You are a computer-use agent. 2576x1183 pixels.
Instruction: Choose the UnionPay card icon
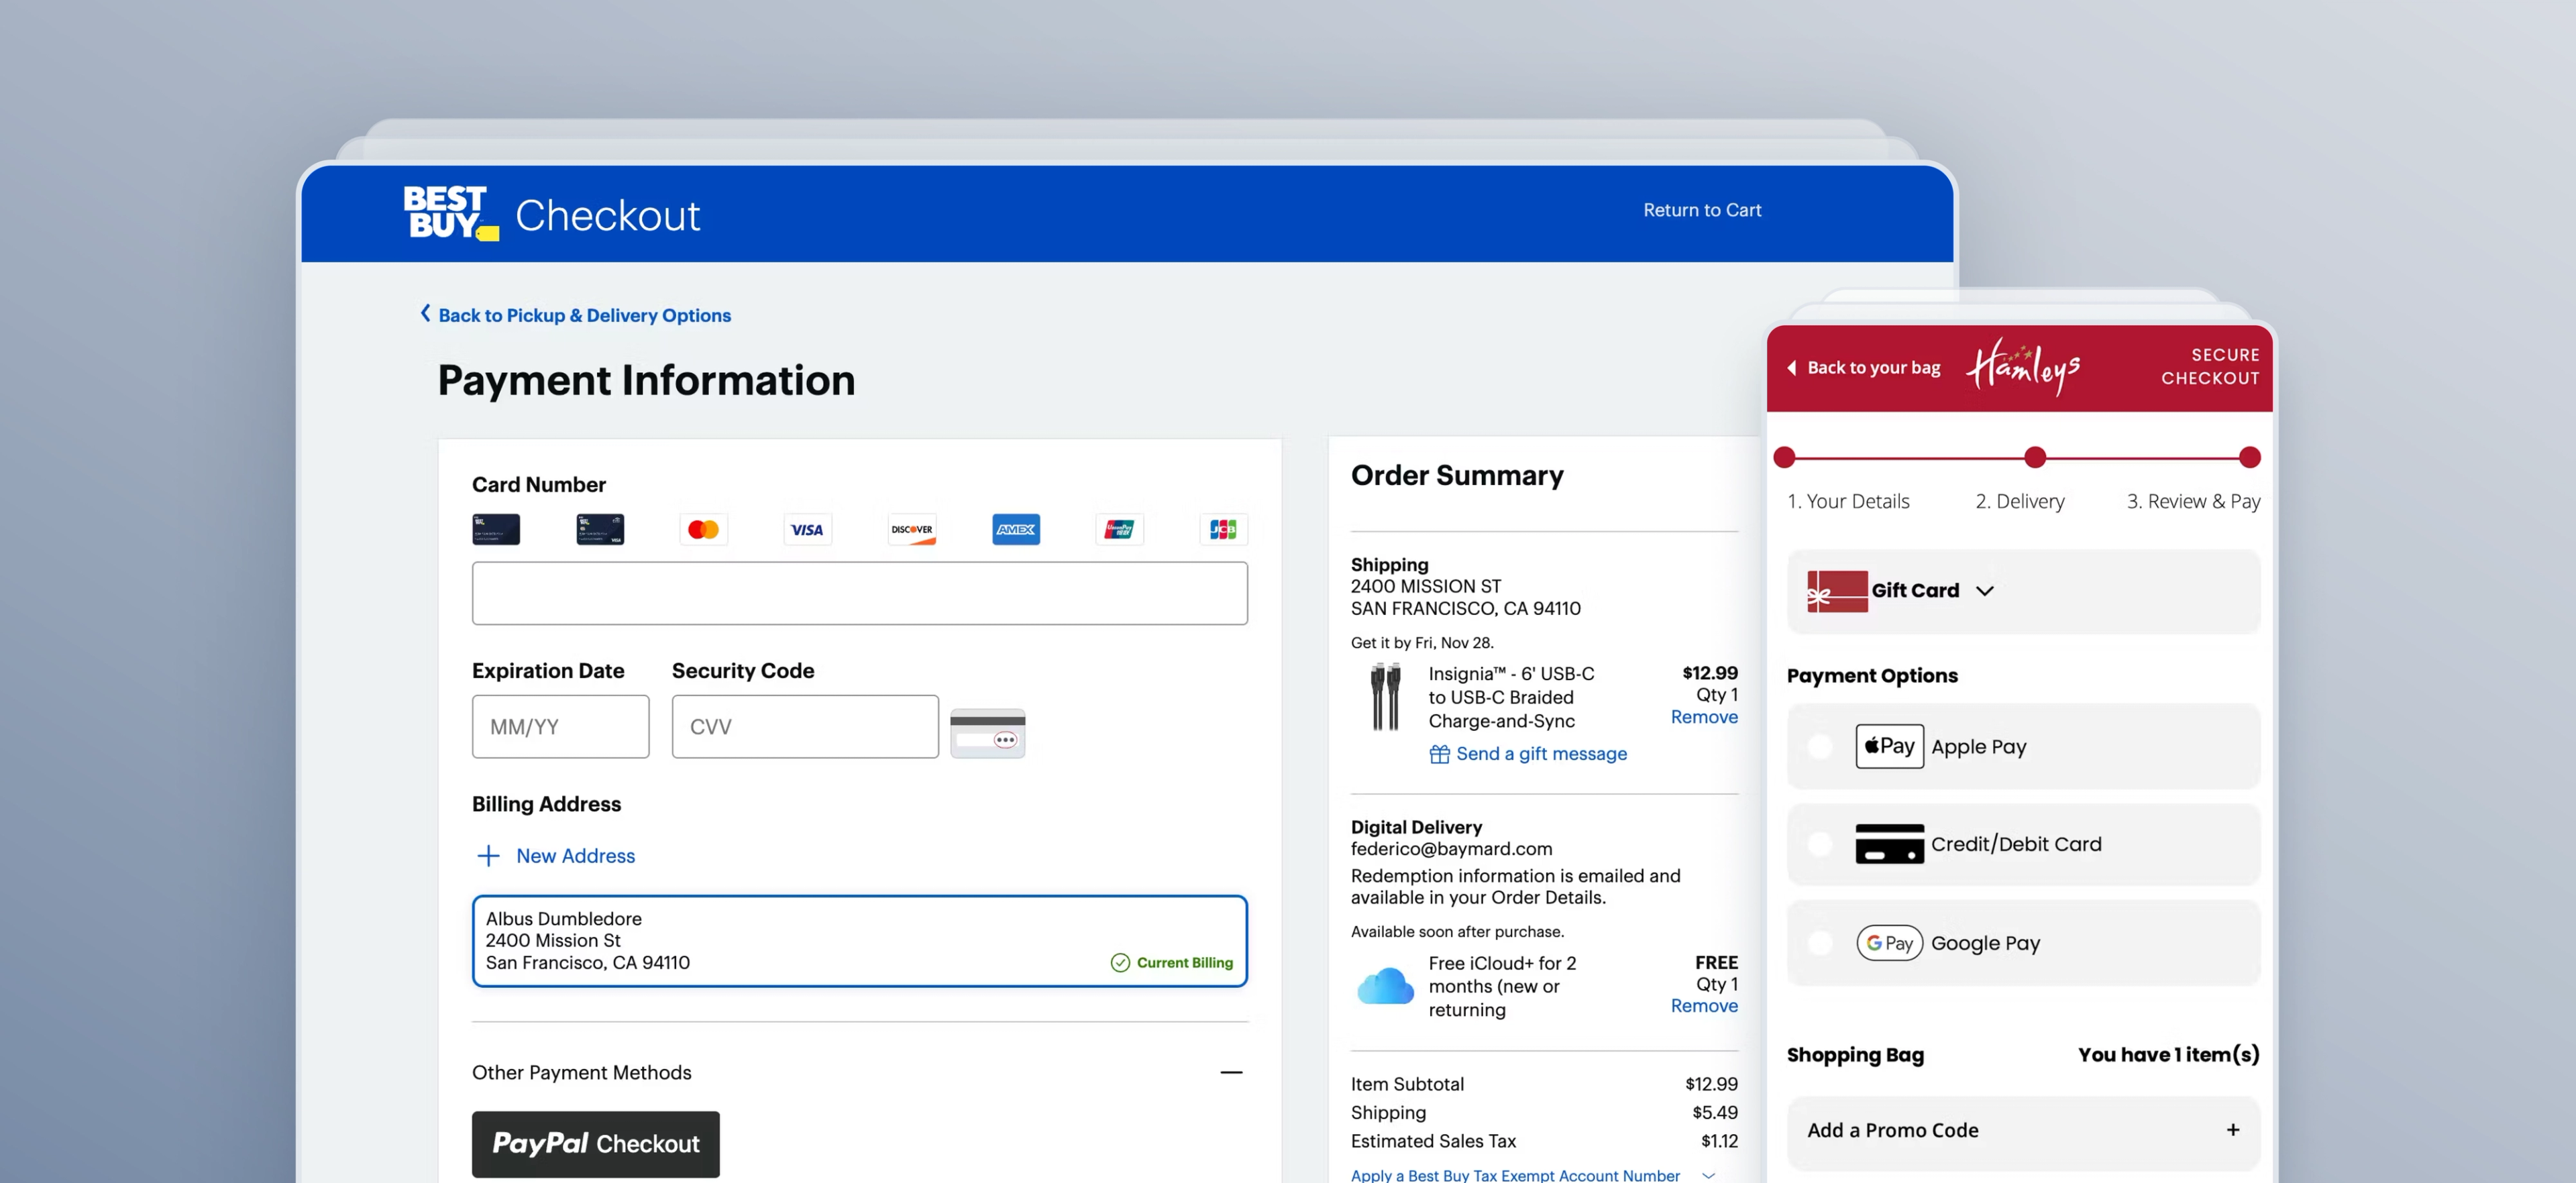1119,529
